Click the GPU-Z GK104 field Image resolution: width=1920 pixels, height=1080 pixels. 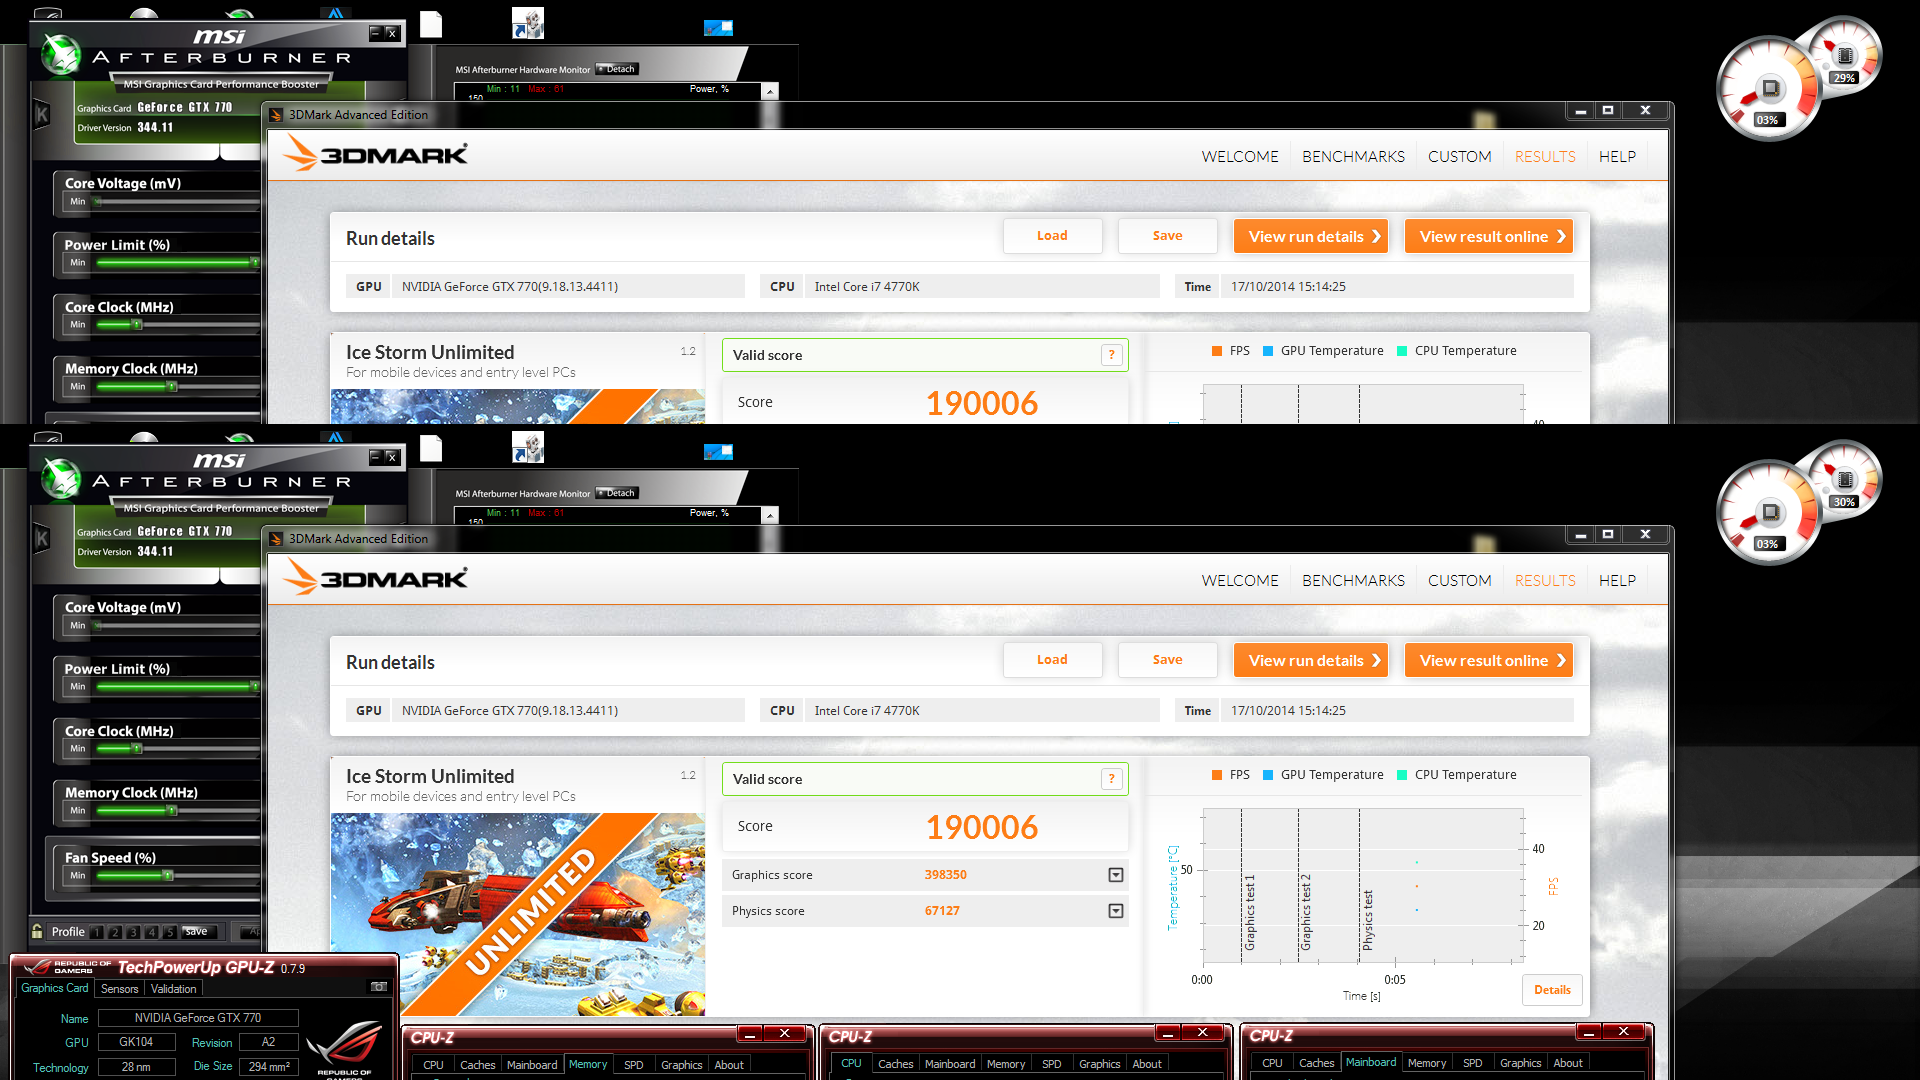tap(136, 1042)
